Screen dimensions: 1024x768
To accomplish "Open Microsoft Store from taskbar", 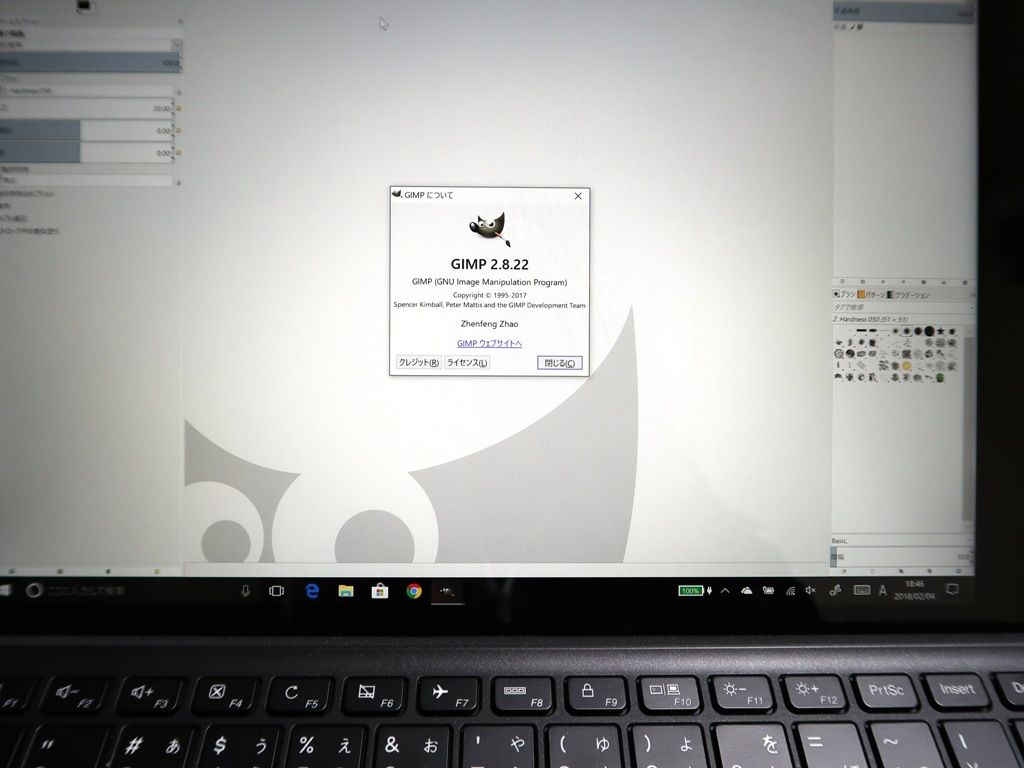I will pos(379,591).
